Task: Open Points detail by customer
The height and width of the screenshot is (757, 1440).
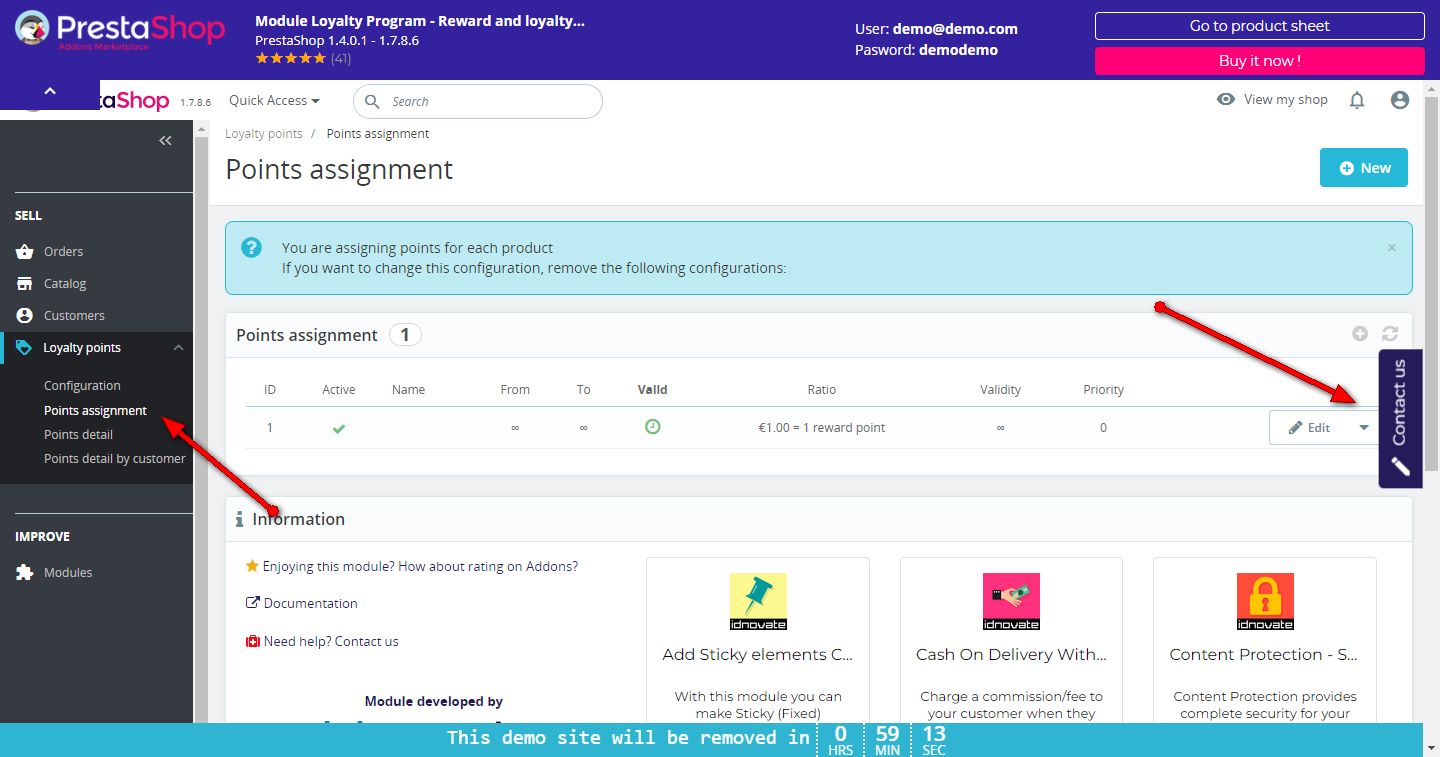Action: 115,459
